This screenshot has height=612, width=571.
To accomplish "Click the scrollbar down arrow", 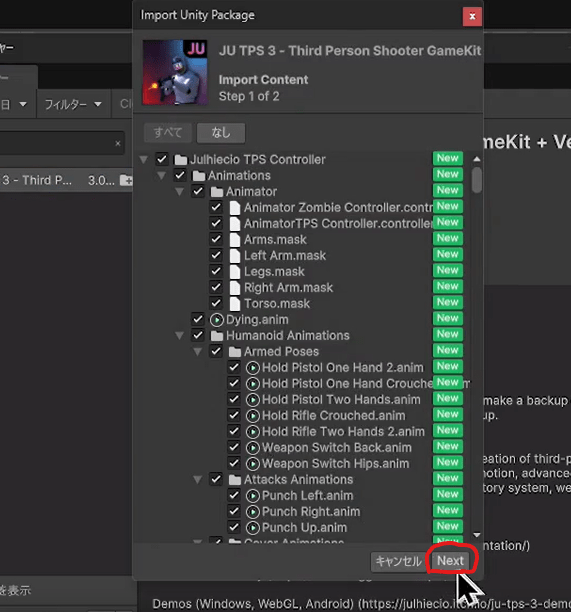I will pos(477,535).
